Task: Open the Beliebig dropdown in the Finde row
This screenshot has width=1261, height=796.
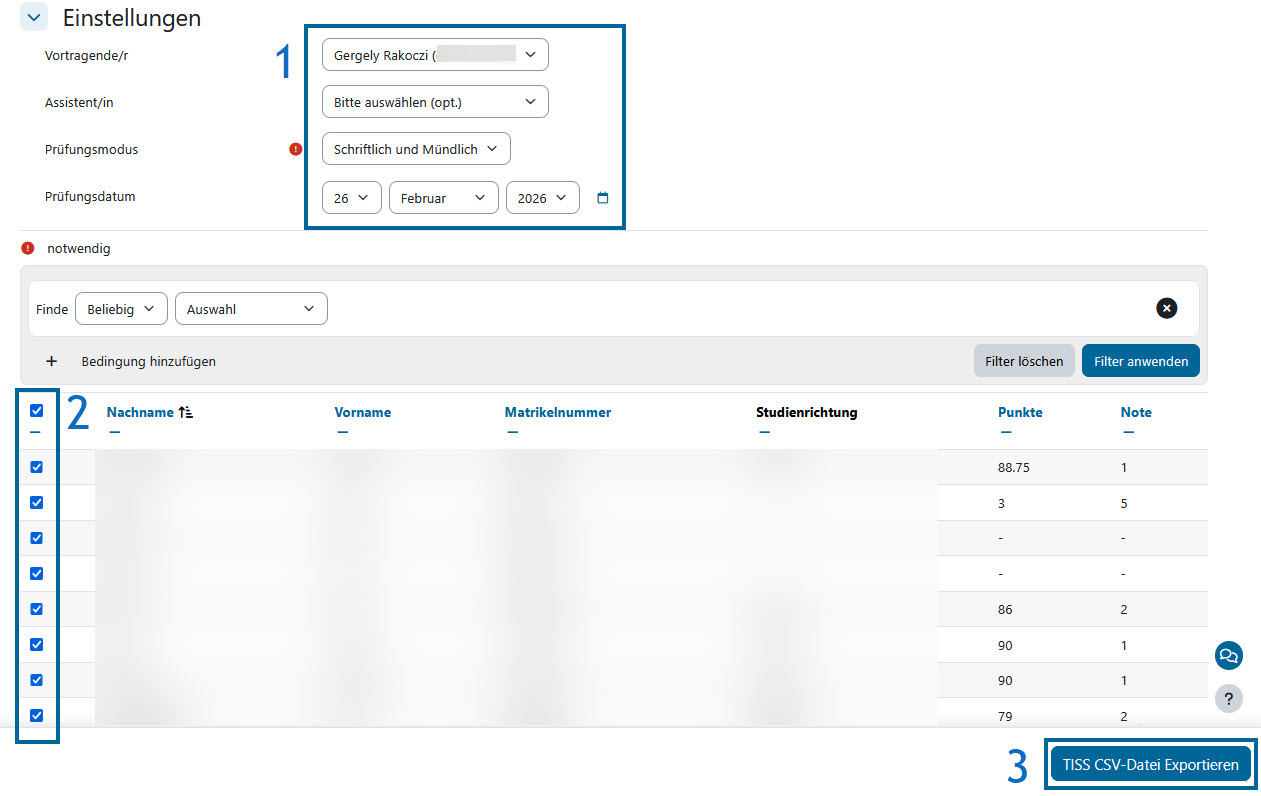Action: 121,308
